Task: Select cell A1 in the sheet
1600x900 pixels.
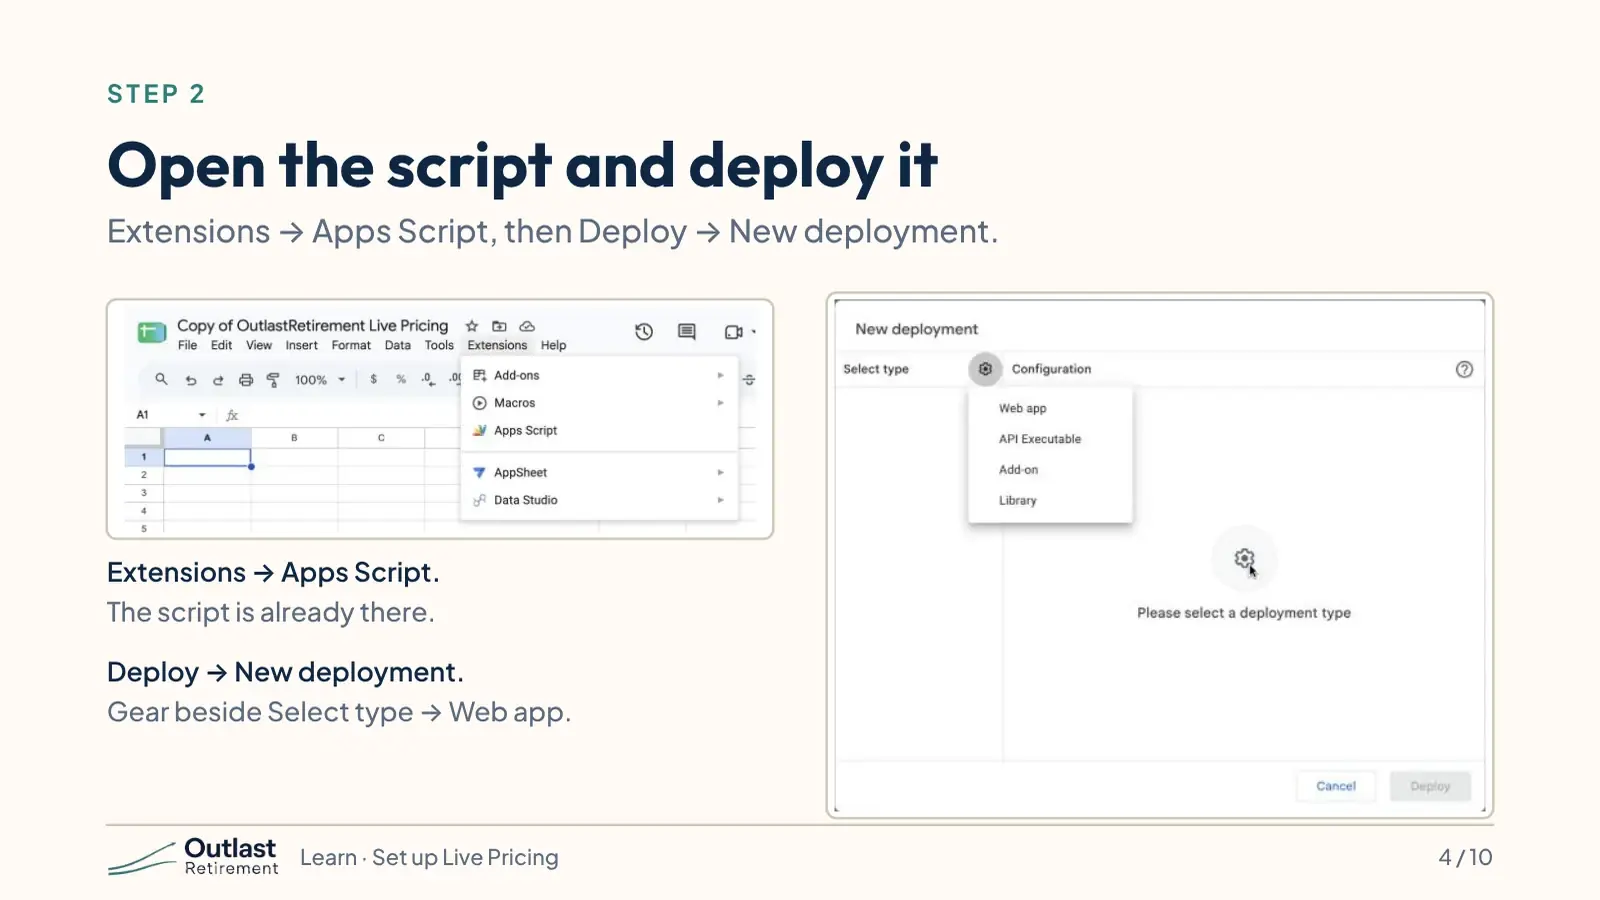Action: 207,457
